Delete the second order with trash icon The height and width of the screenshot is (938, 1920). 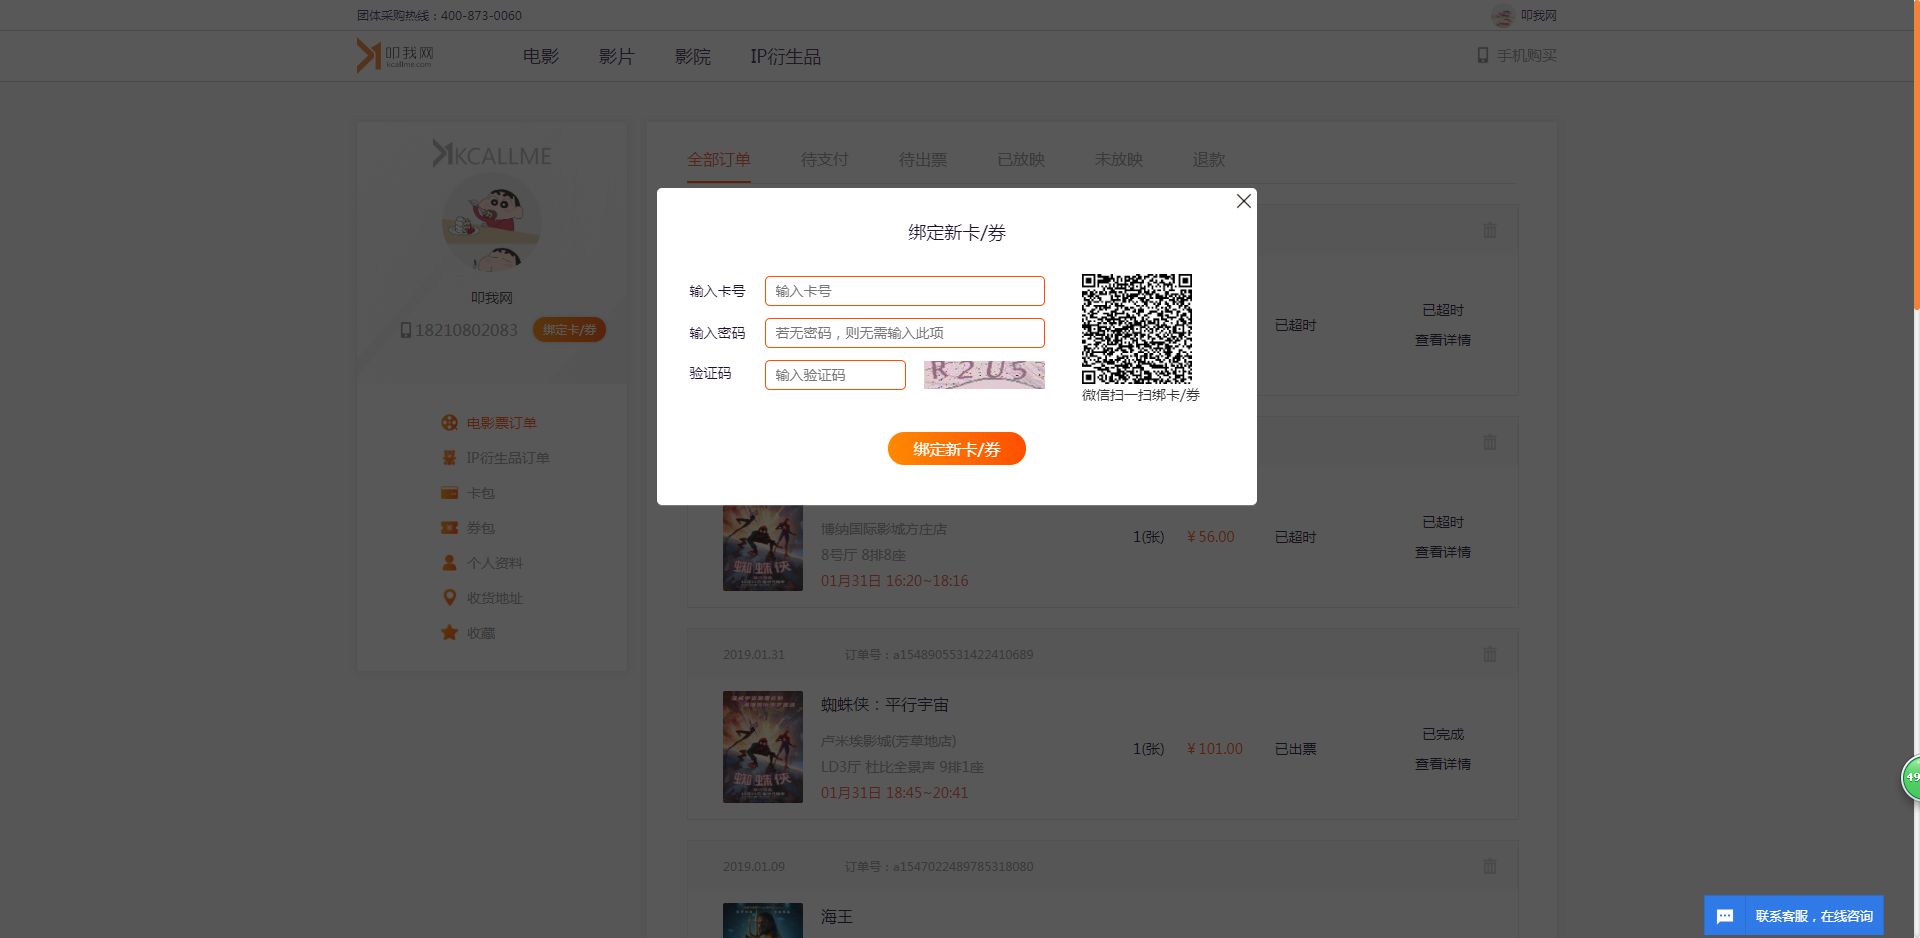point(1490,442)
